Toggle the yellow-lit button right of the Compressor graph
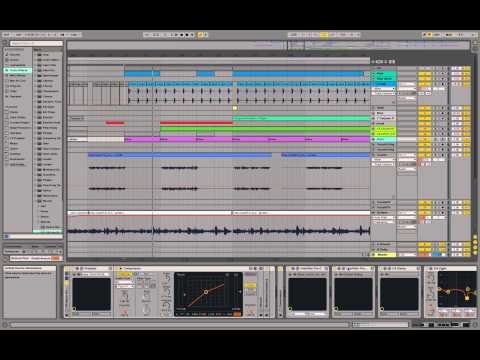The width and height of the screenshot is (480, 360). pos(250,285)
